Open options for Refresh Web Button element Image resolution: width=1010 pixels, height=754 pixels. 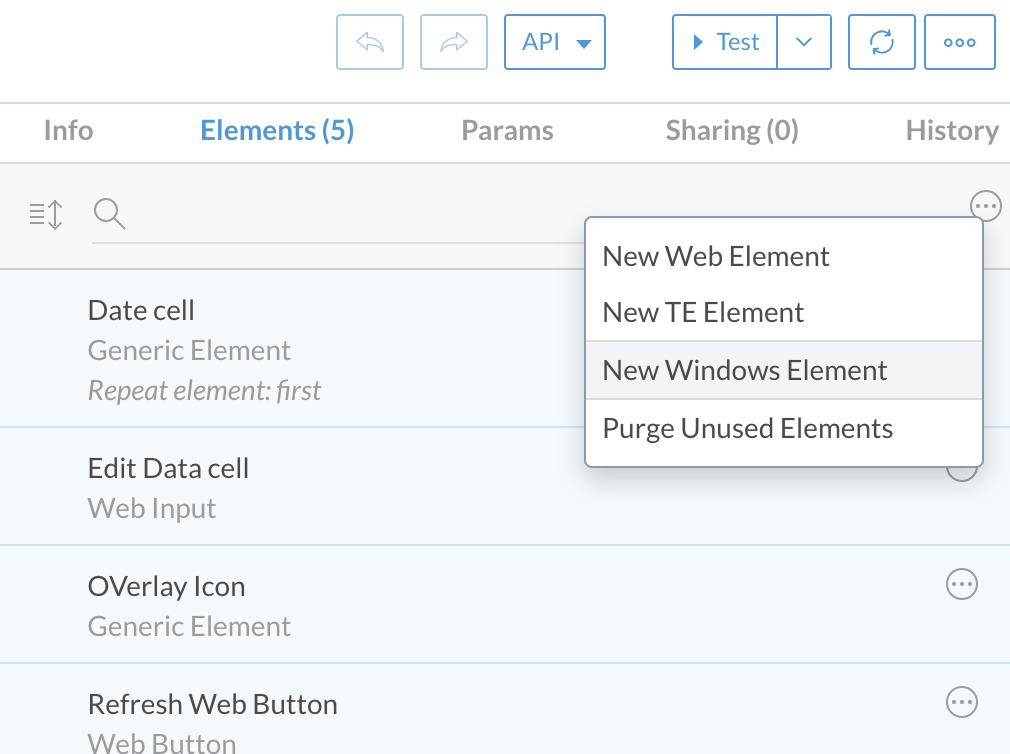pyautogui.click(x=962, y=702)
